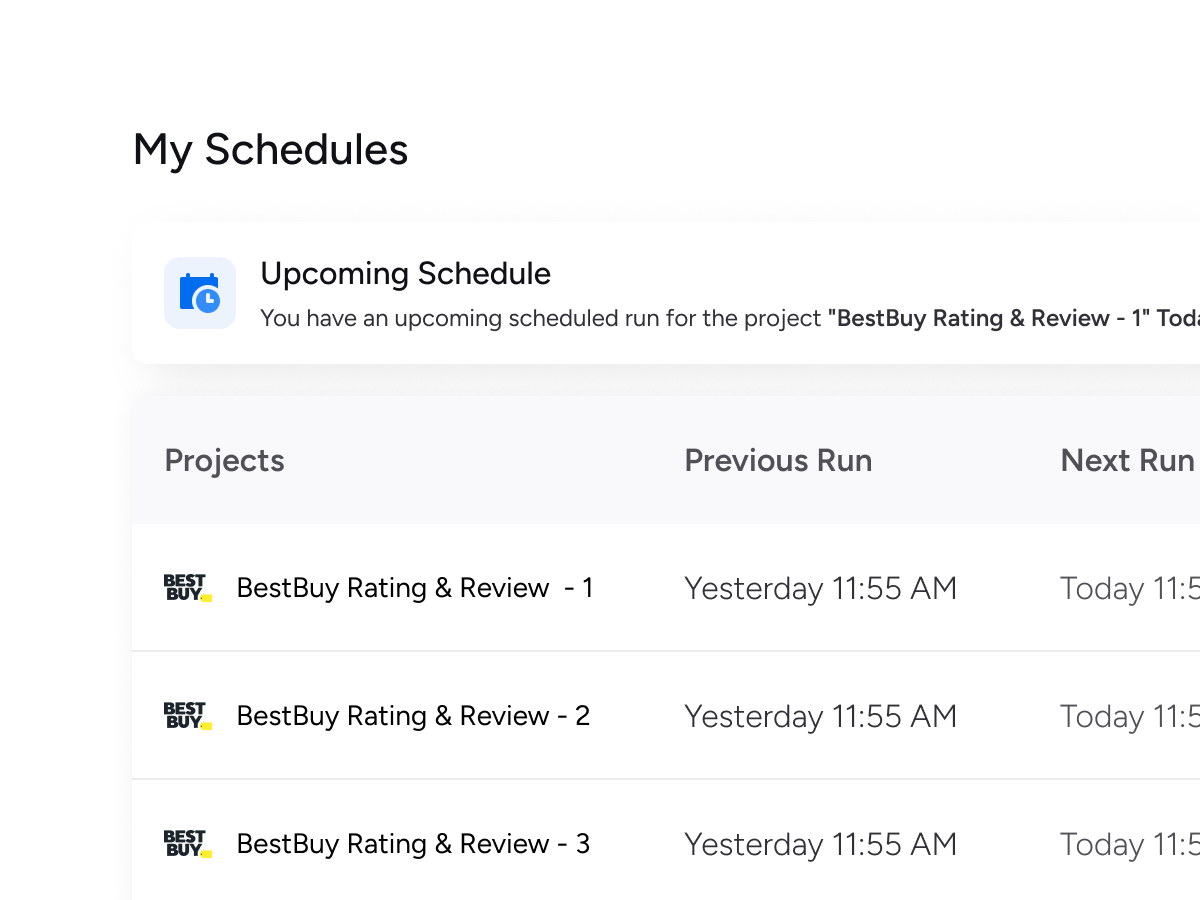1200x900 pixels.
Task: Click the Best Buy logo for Review - 3
Action: click(x=187, y=844)
